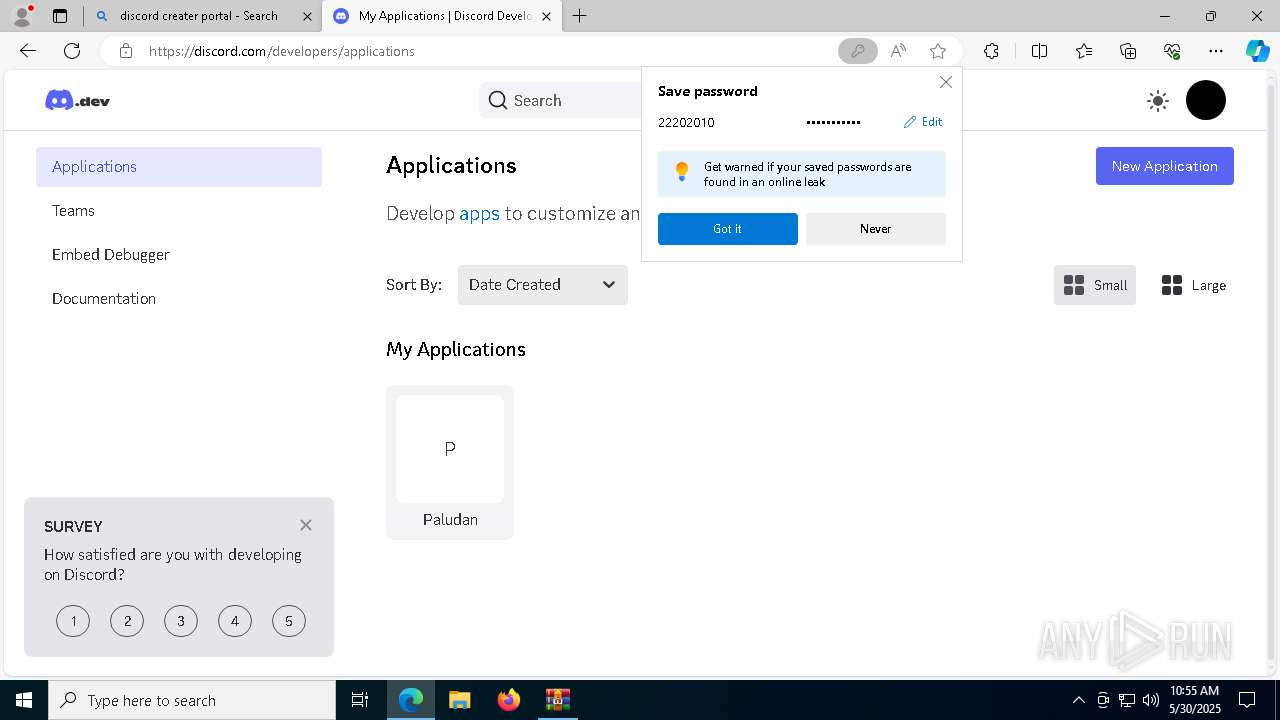The height and width of the screenshot is (720, 1280).
Task: Go back to previous page
Action: [x=28, y=51]
